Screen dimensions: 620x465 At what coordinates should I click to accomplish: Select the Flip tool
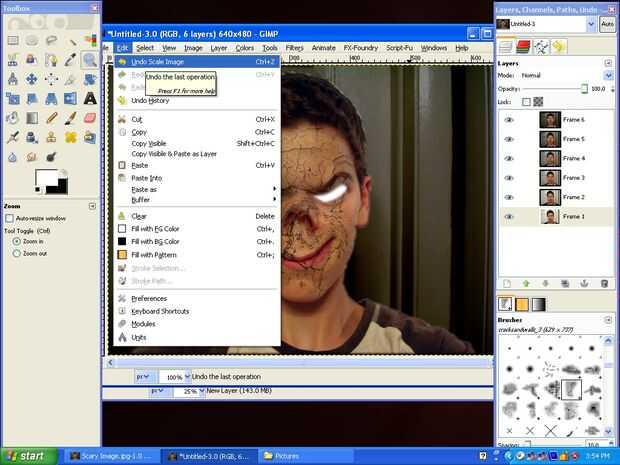coord(71,98)
